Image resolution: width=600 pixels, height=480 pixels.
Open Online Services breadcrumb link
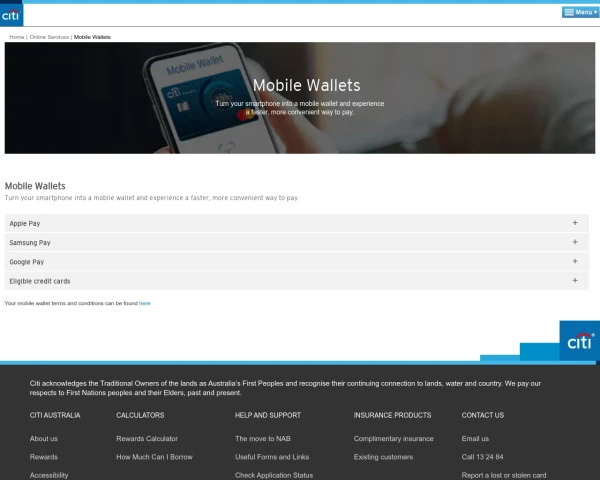pyautogui.click(x=49, y=37)
